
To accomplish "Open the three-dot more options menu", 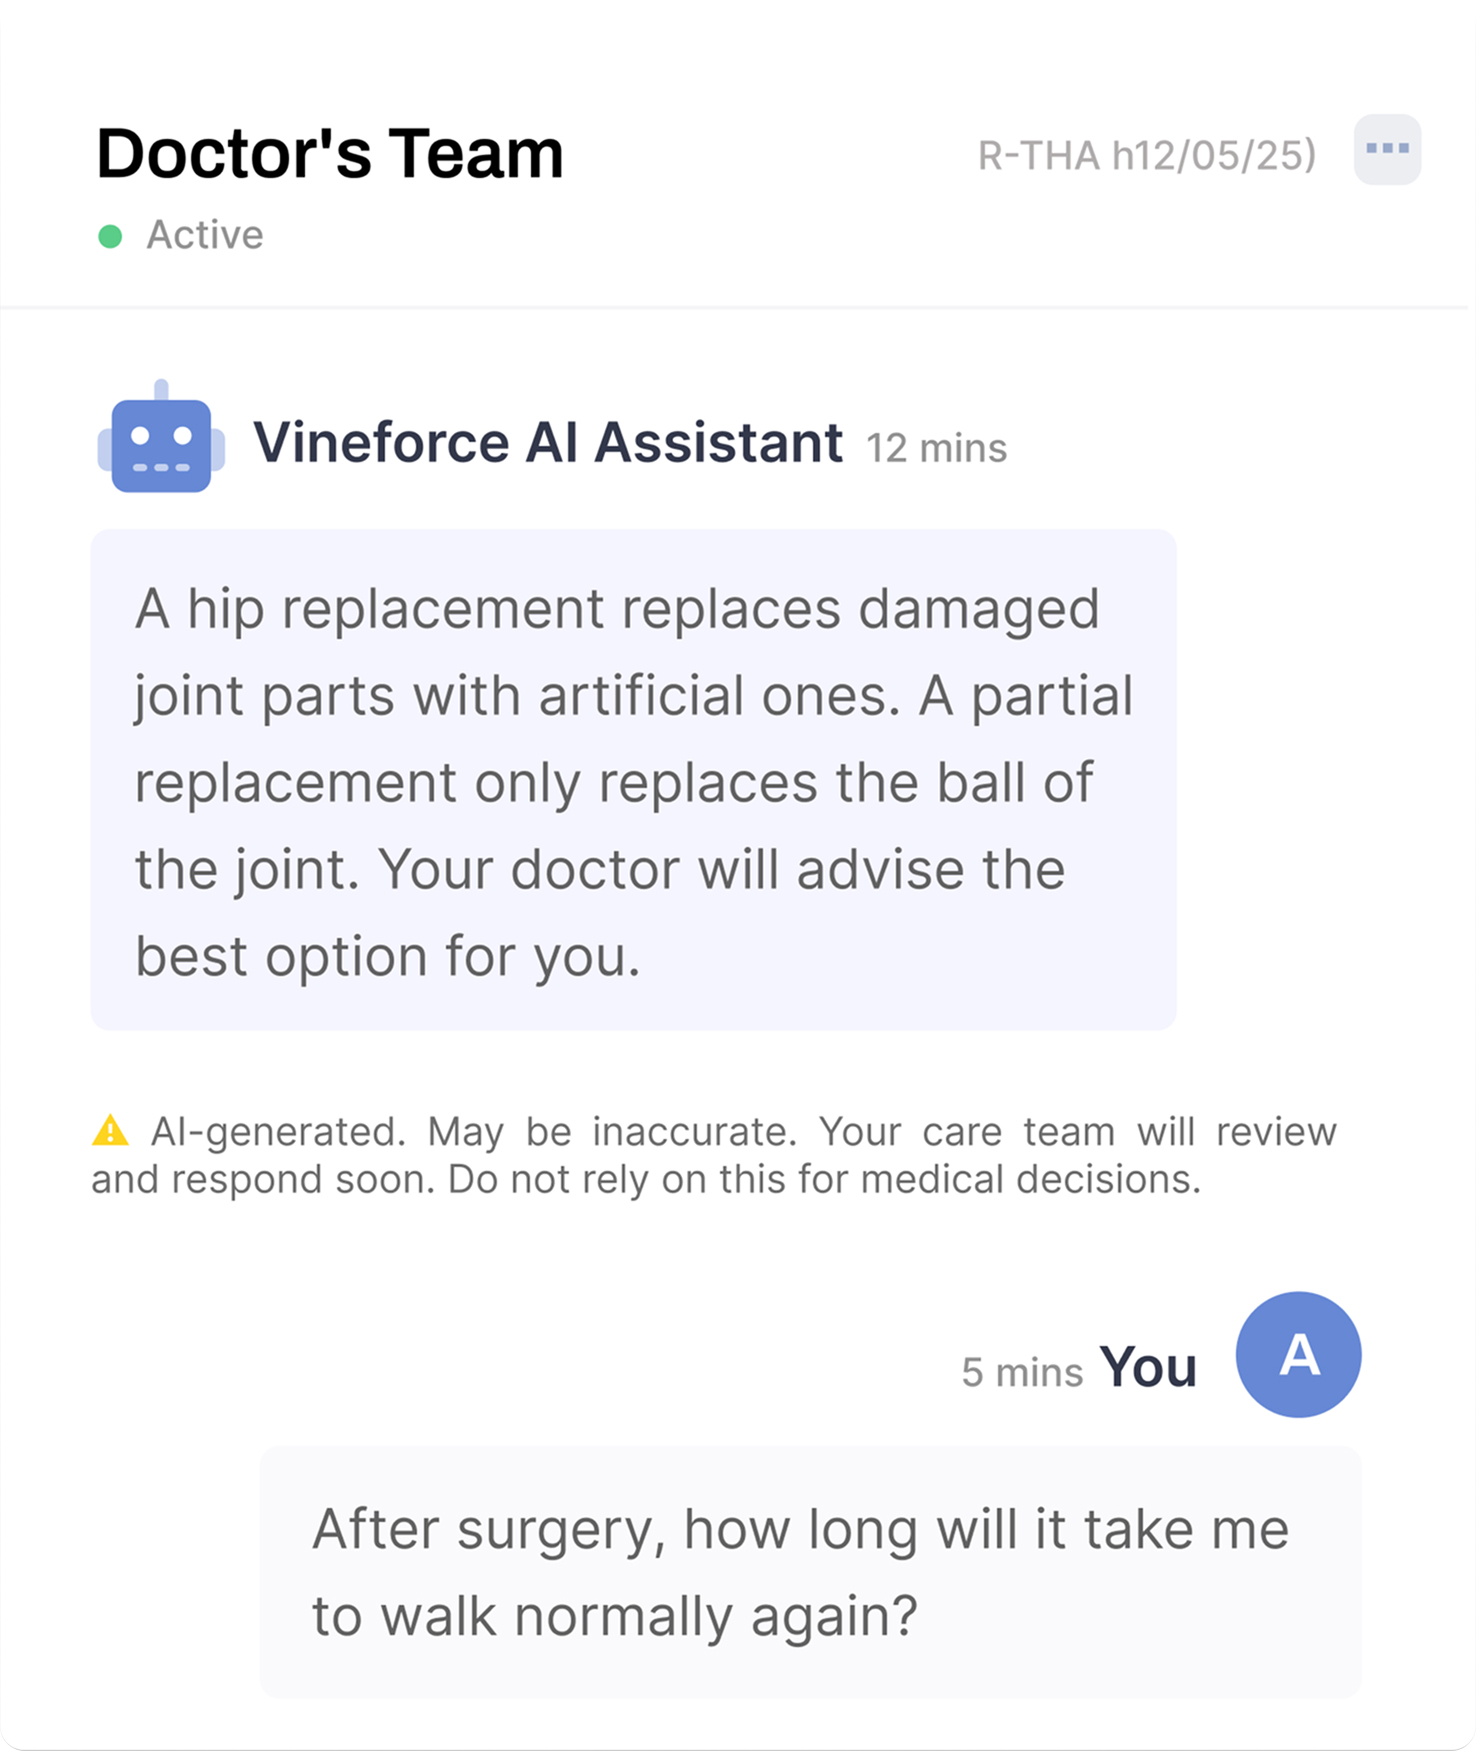I will click(x=1387, y=150).
